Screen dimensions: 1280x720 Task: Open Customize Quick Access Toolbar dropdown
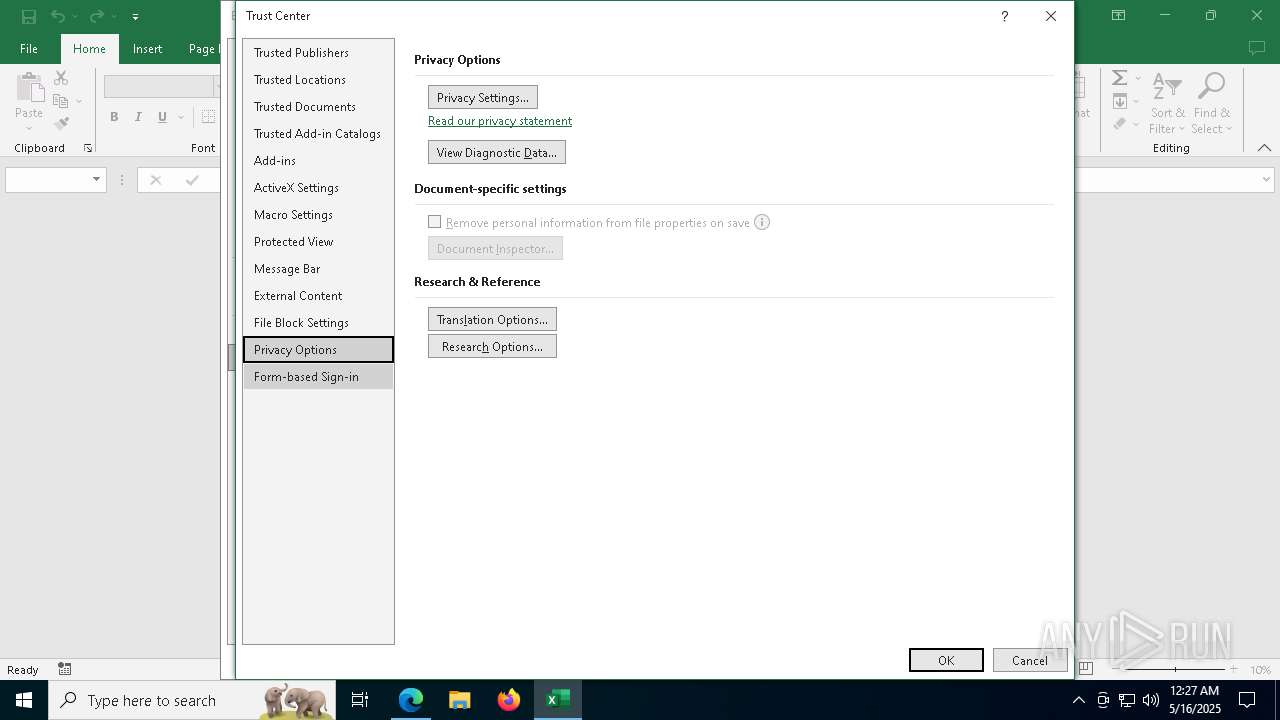(135, 16)
